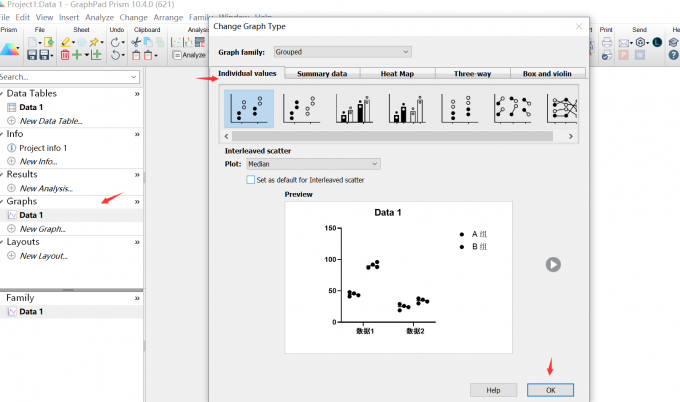Select the interleaved scatter graph thumbnail

[x=249, y=108]
